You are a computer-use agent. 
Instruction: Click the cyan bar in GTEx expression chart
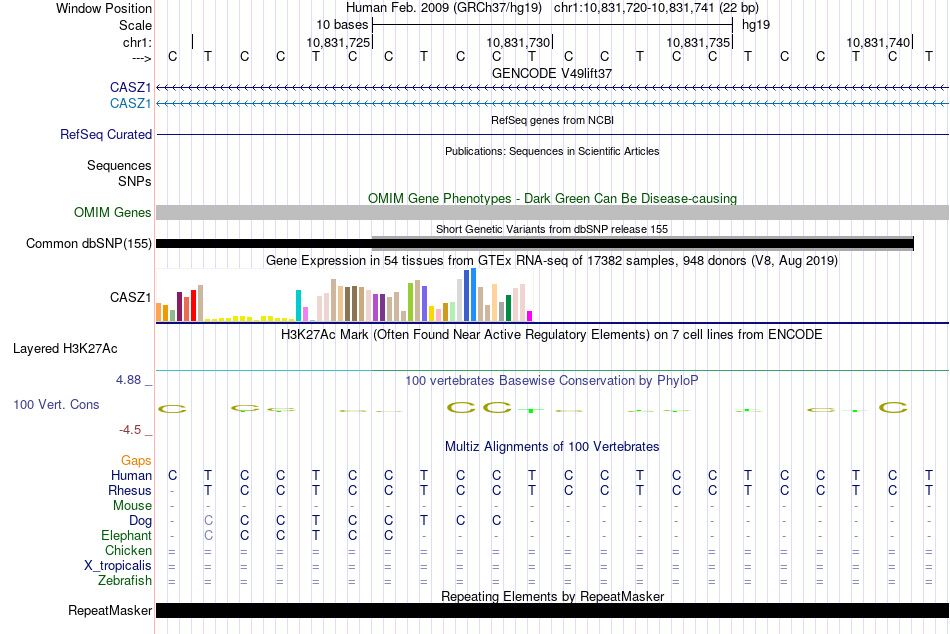click(x=299, y=305)
